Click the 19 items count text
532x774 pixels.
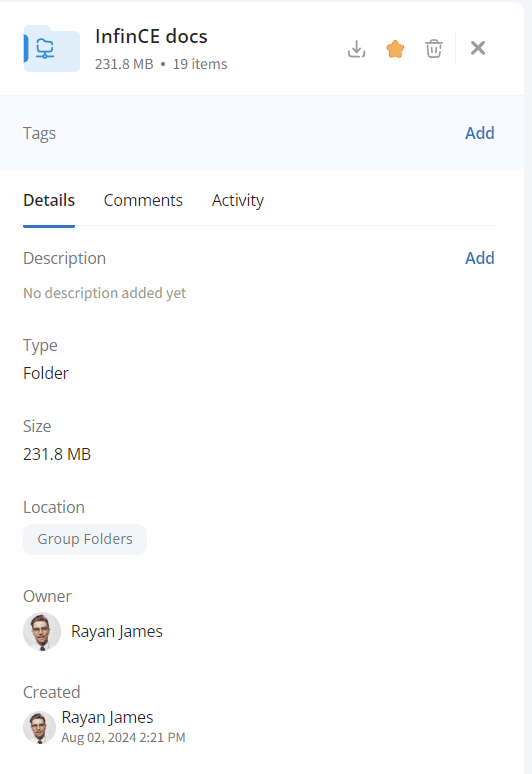(x=200, y=64)
